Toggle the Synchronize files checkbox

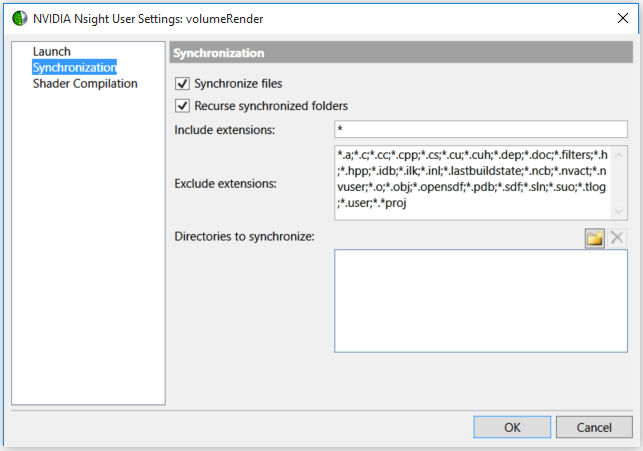[x=182, y=84]
